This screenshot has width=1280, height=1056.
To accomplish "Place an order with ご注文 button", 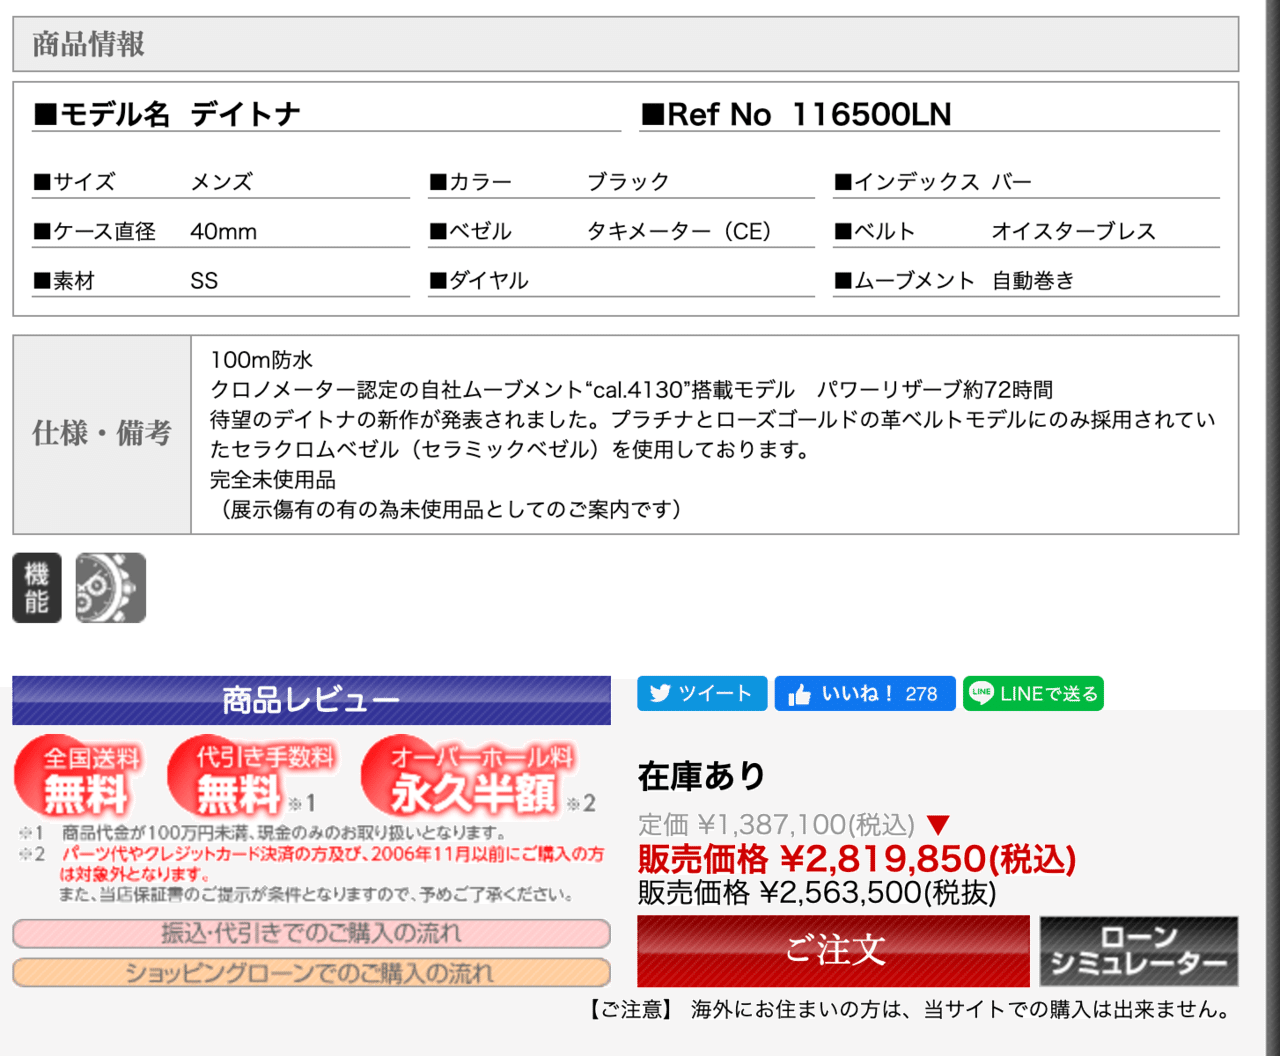I will 833,951.
